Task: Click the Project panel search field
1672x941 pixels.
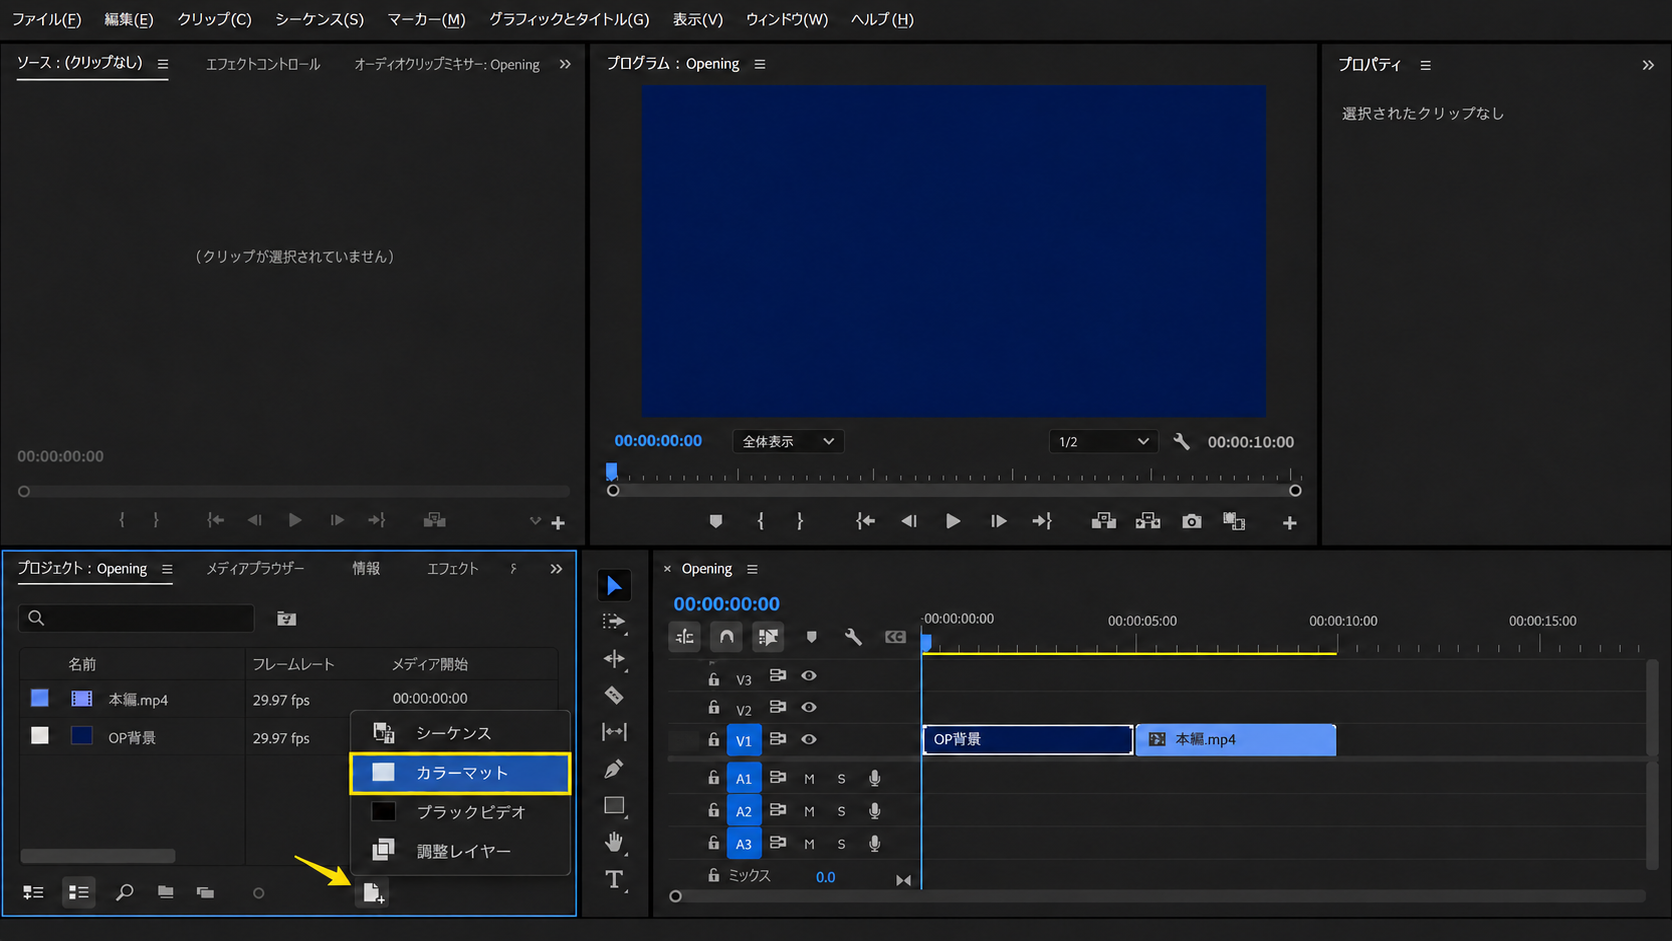Action: pyautogui.click(x=136, y=618)
